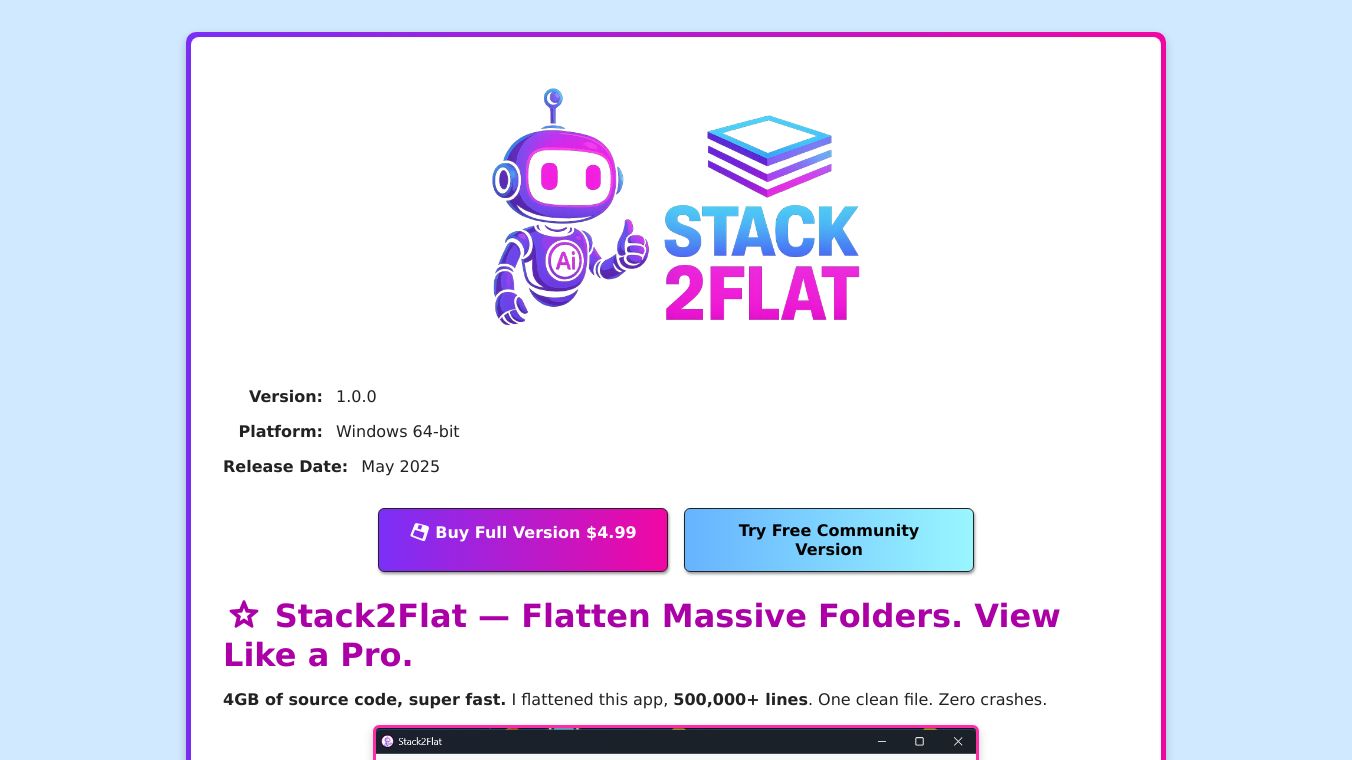The image size is (1352, 760).
Task: Click the 'May 2025' release date
Action: point(401,466)
